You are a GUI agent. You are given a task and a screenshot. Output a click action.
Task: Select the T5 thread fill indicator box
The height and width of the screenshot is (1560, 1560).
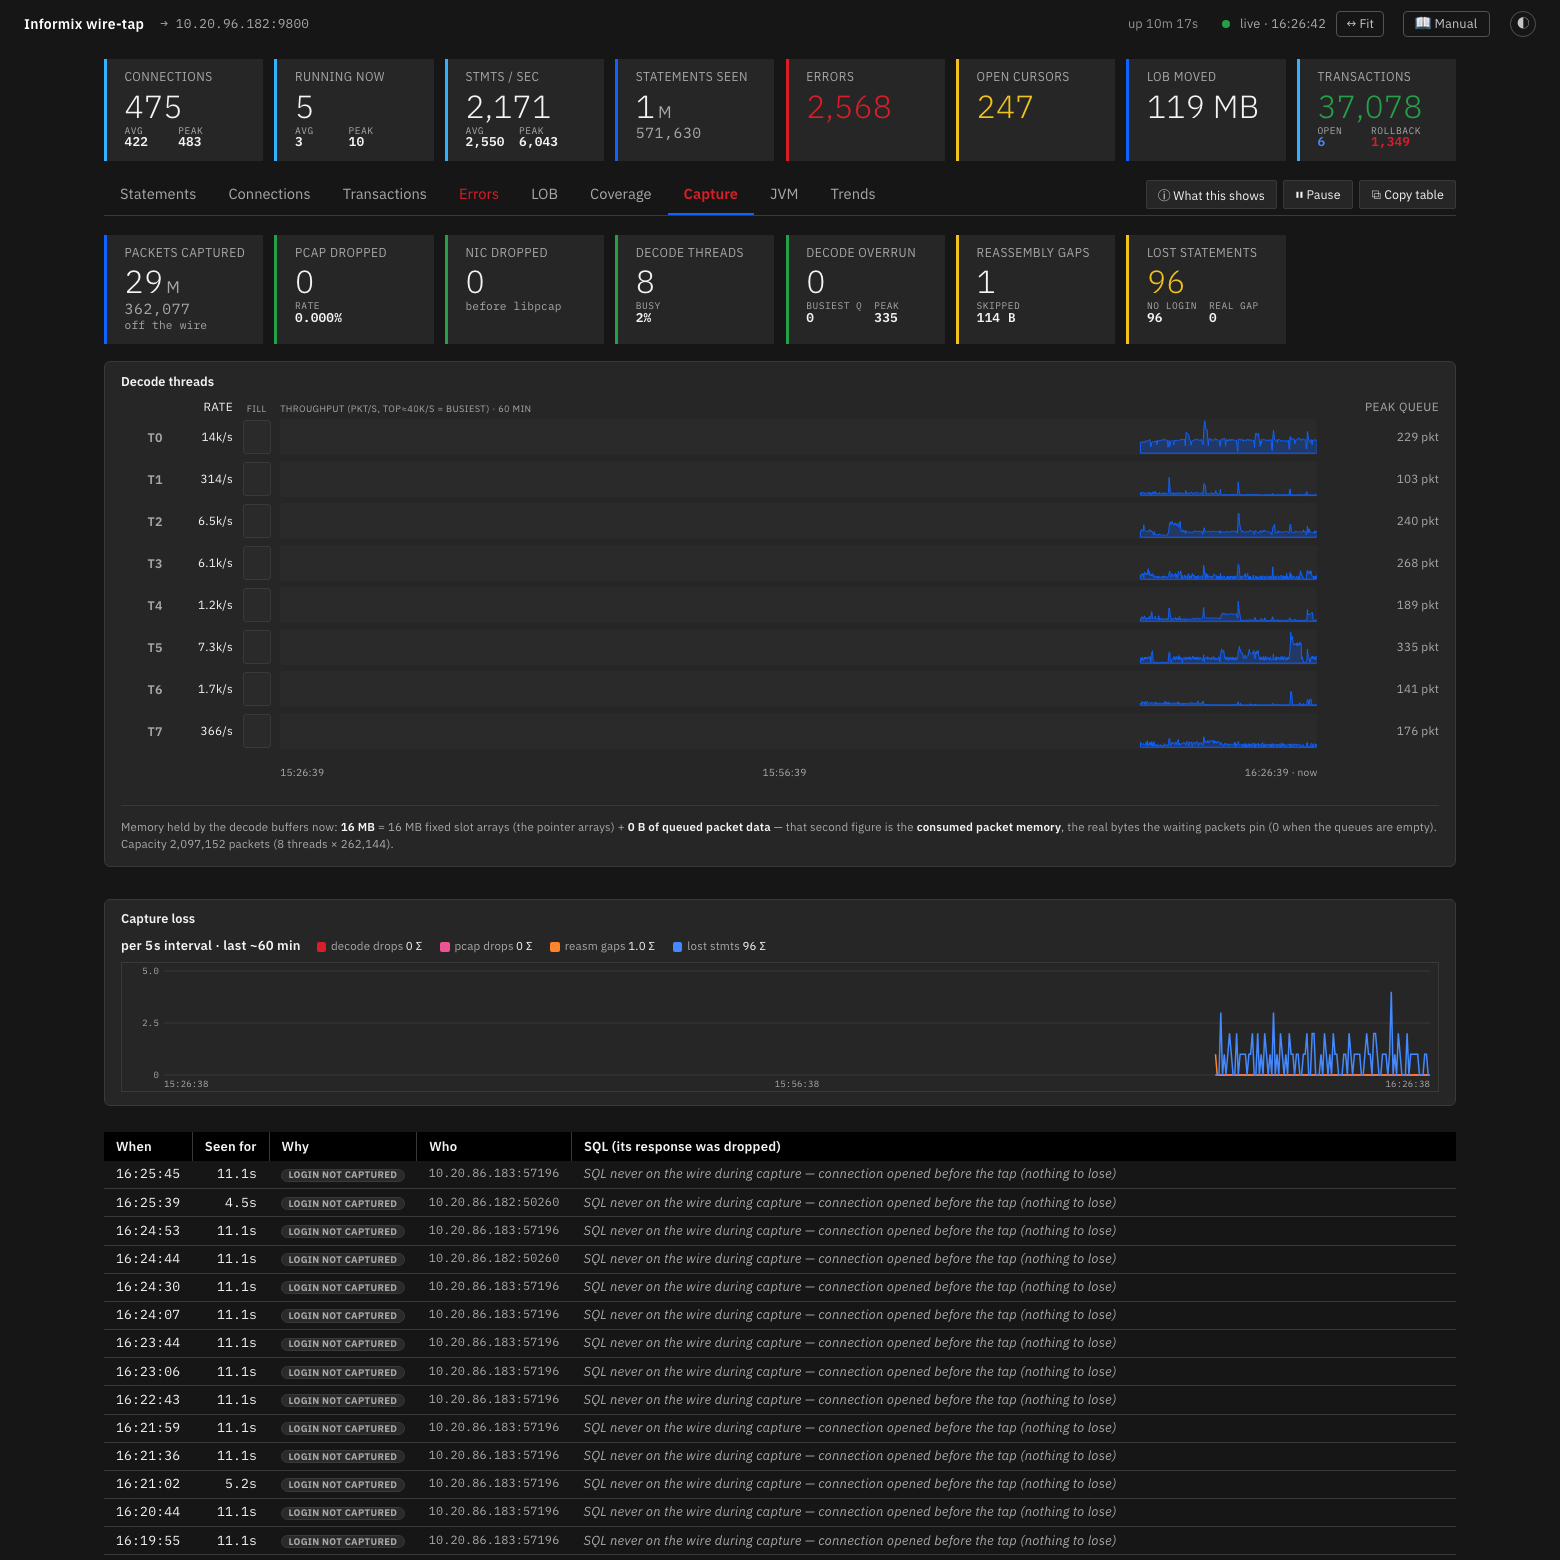click(257, 647)
